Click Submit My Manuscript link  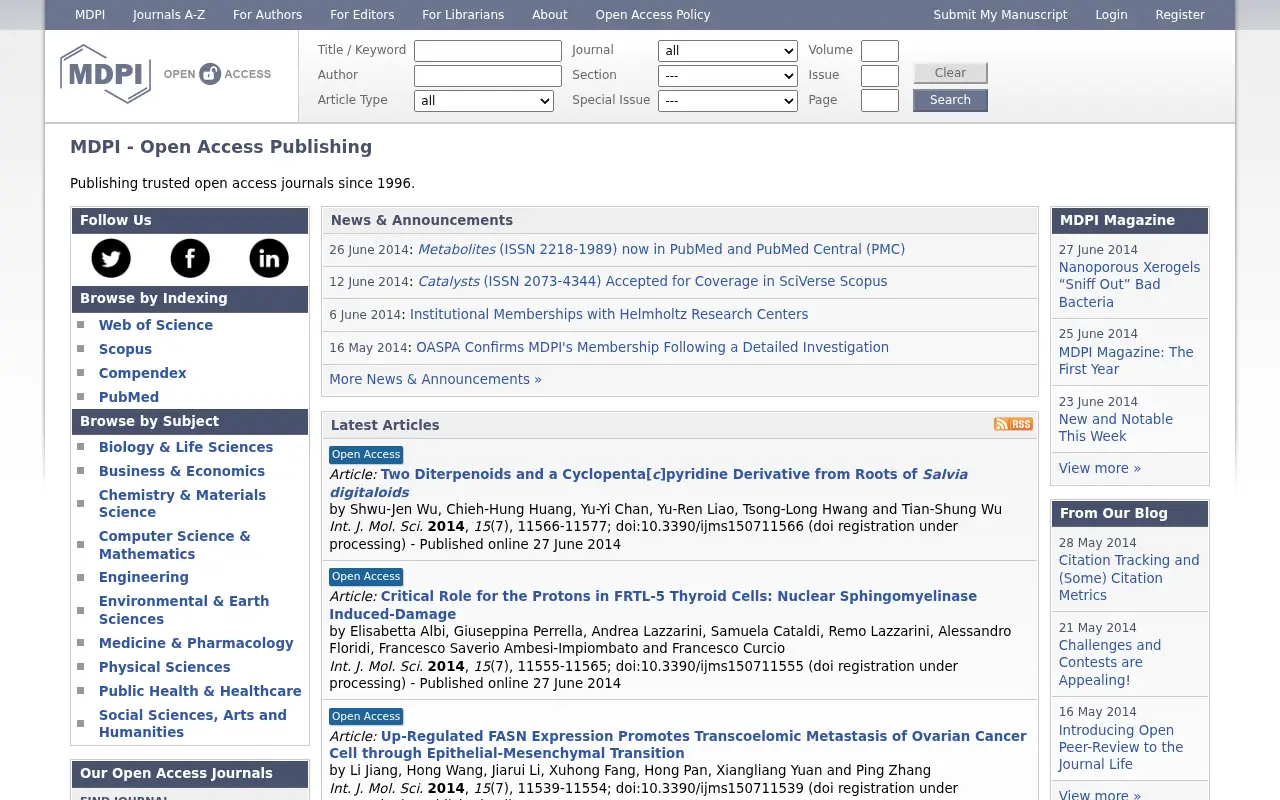pyautogui.click(x=1000, y=15)
